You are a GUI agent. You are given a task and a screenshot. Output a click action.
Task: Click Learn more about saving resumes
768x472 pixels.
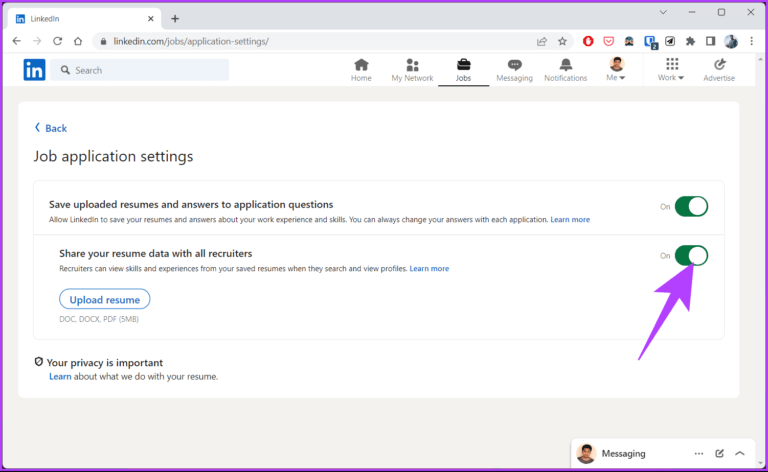[570, 220]
